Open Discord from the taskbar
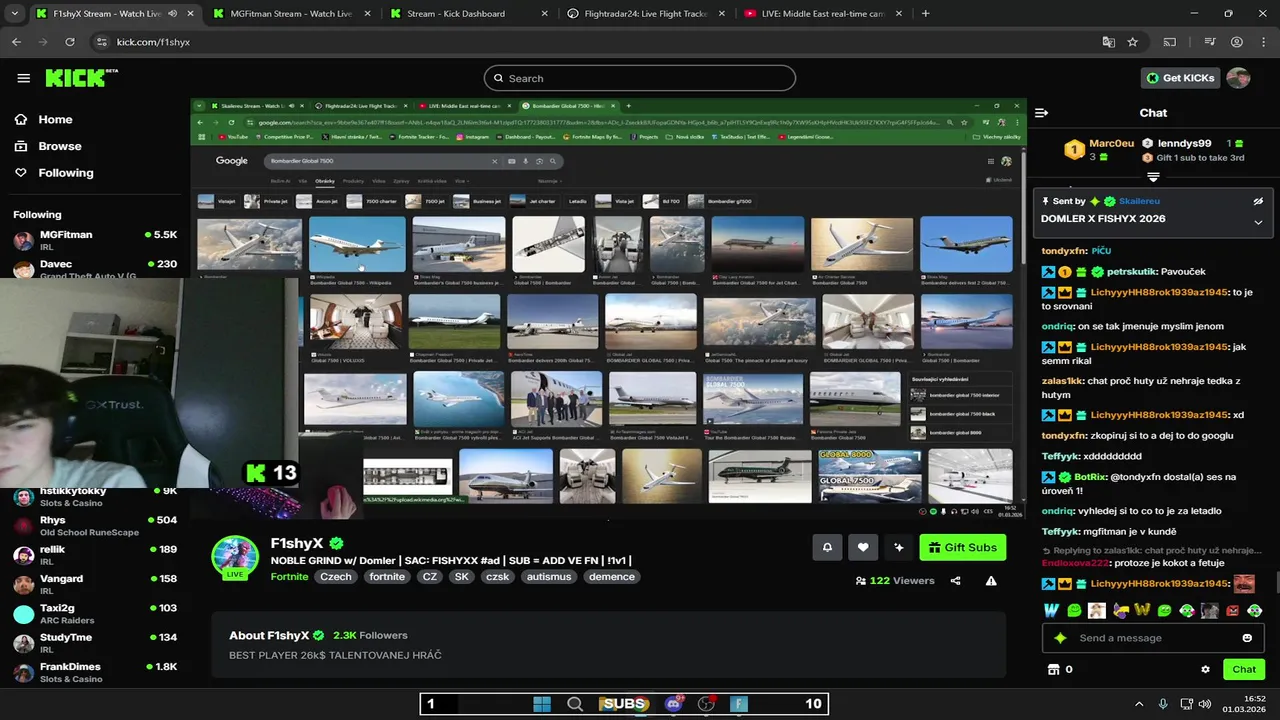 pyautogui.click(x=674, y=704)
